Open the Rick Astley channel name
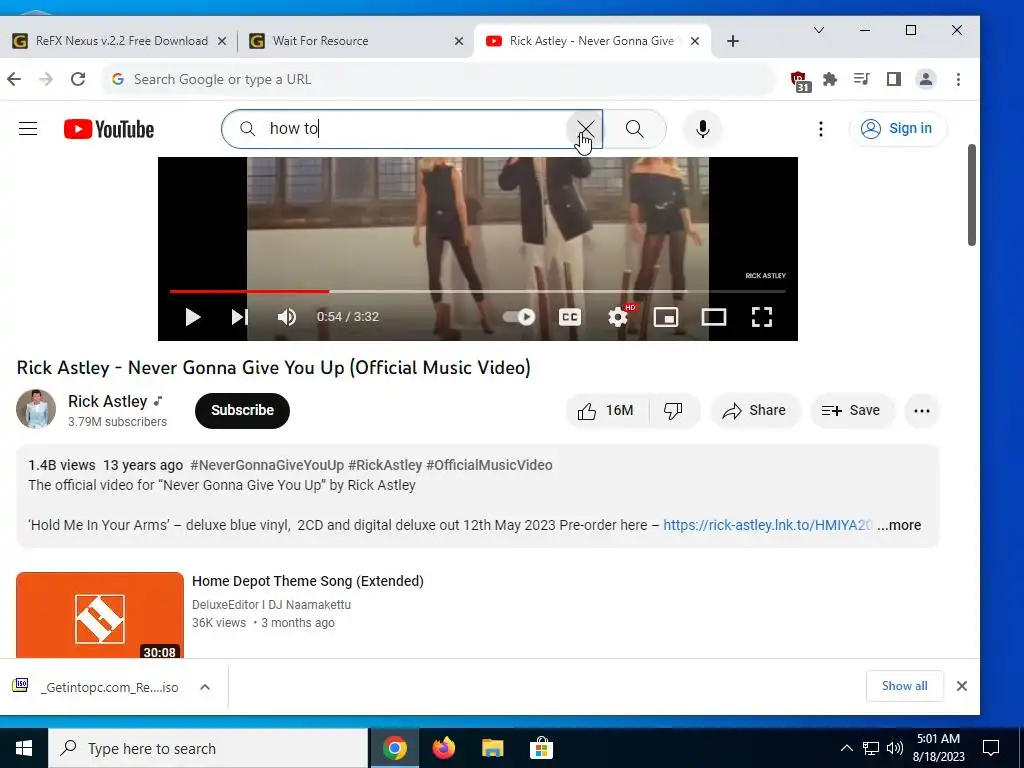This screenshot has width=1024, height=768. (x=108, y=401)
